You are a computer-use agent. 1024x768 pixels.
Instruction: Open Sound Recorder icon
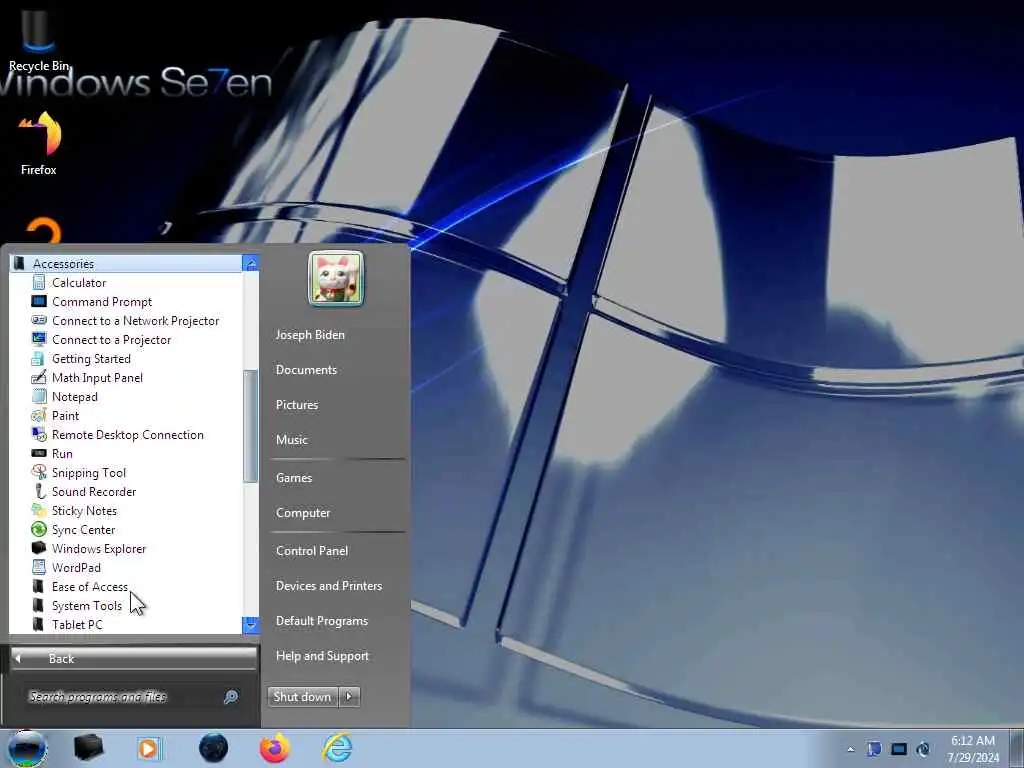tap(39, 492)
